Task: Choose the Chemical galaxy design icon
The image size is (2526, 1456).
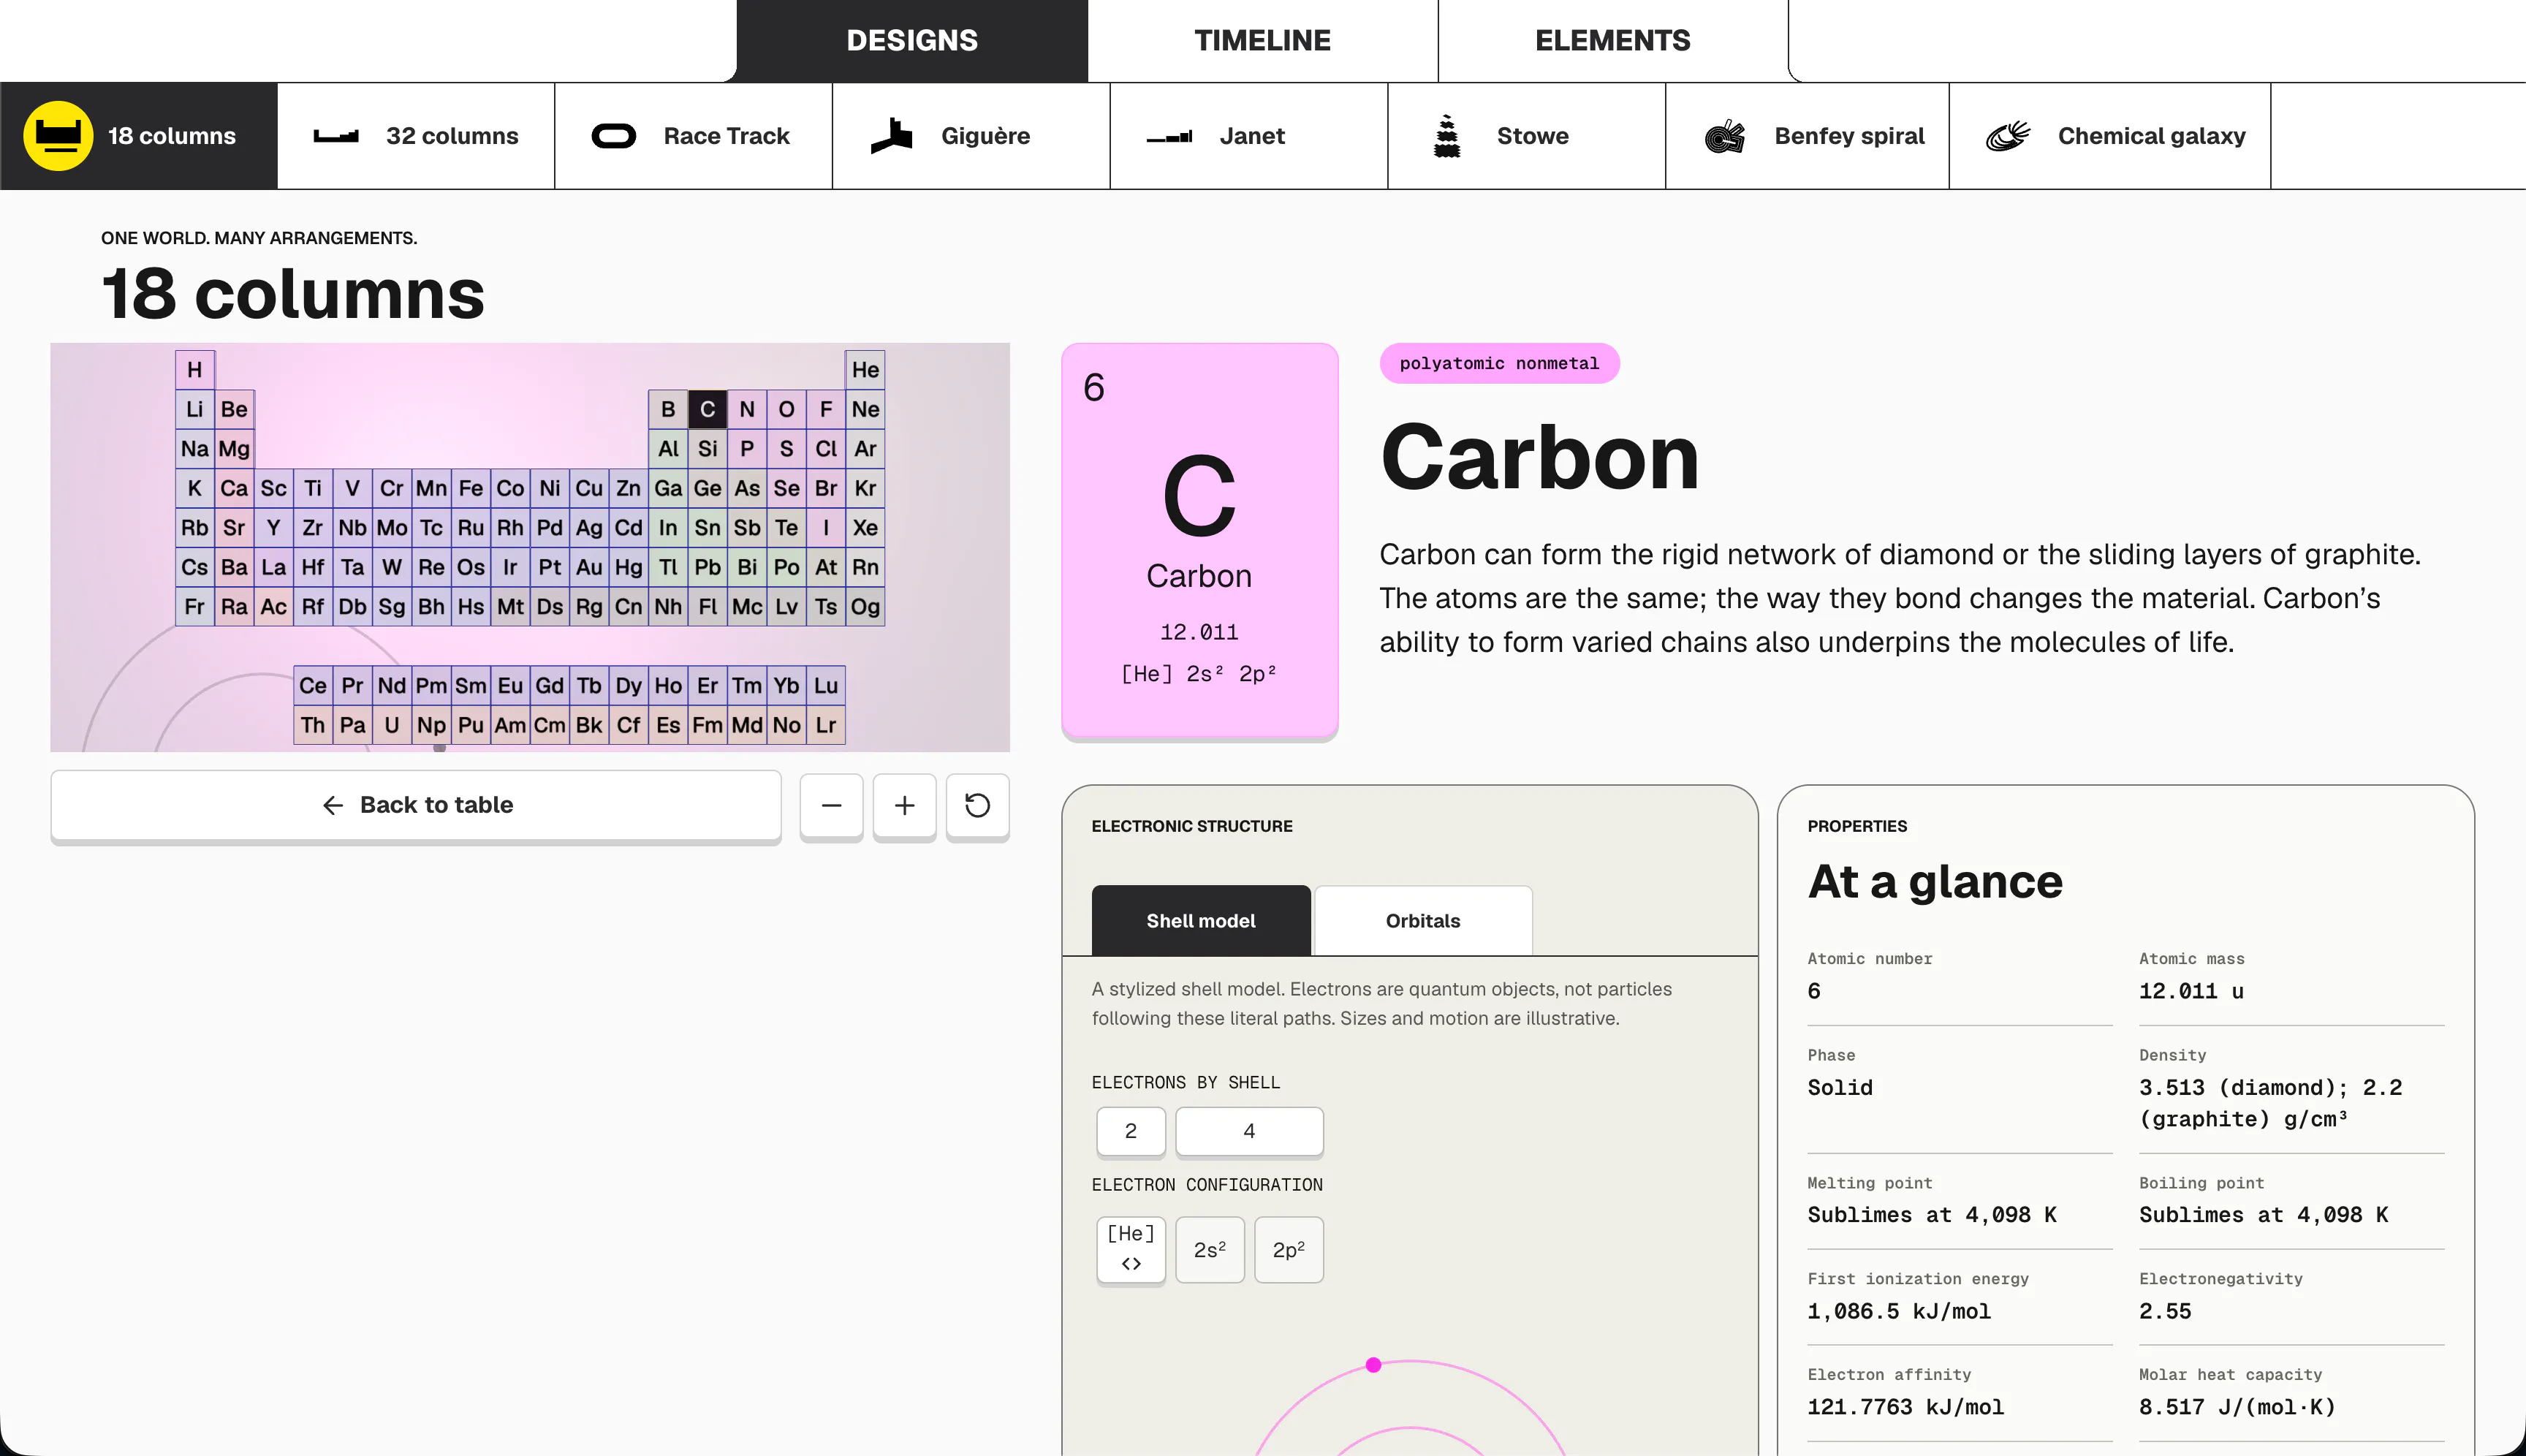Action: click(2008, 136)
